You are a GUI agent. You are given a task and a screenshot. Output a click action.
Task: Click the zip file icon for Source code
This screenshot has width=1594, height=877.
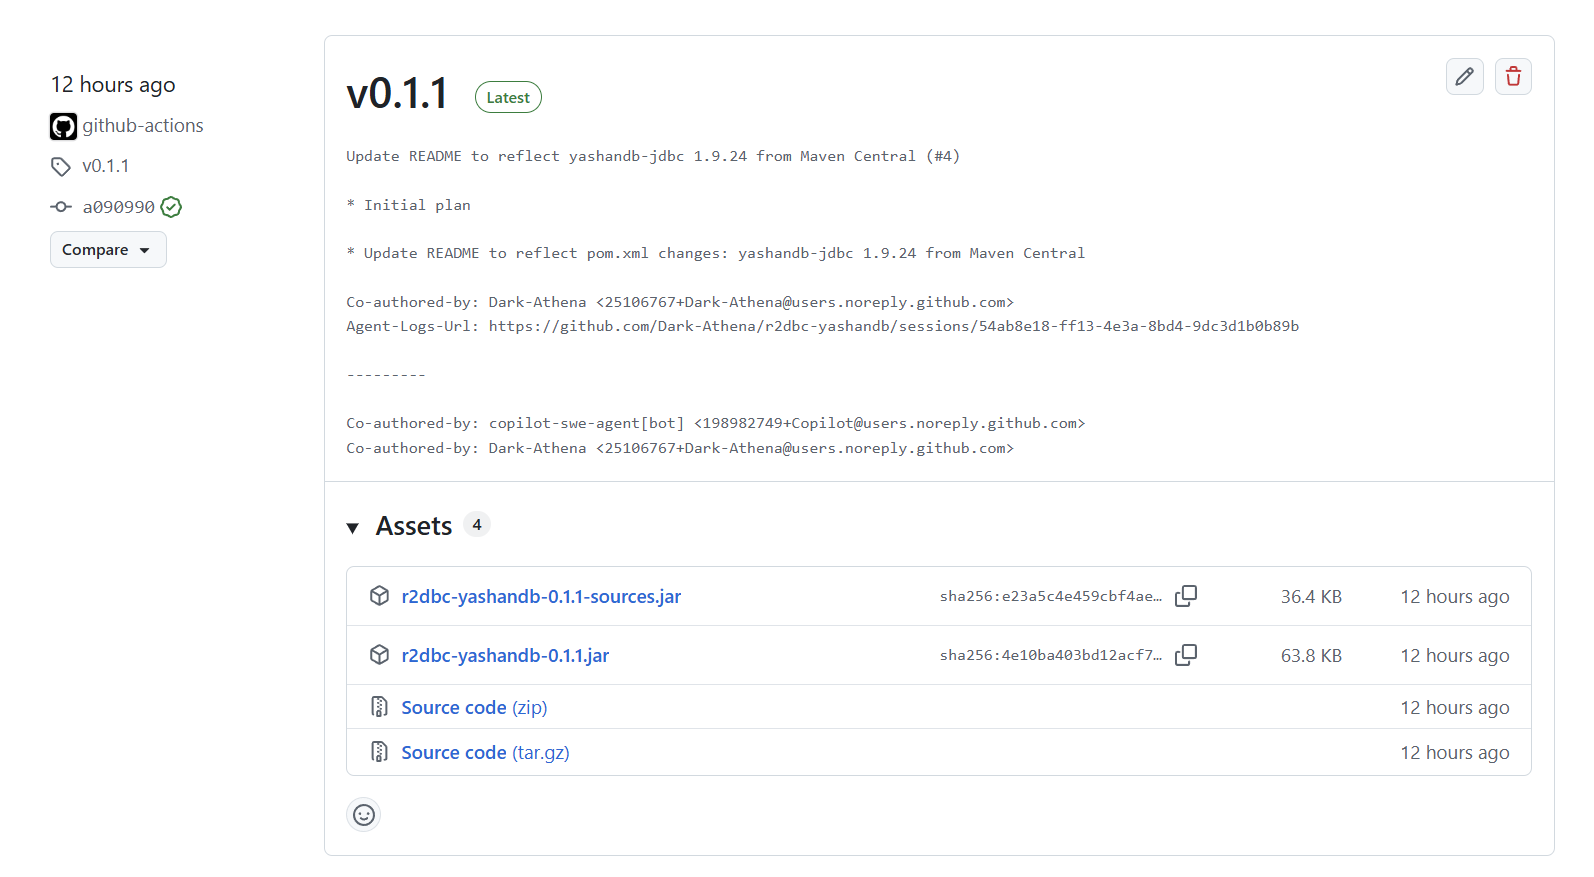(x=379, y=707)
